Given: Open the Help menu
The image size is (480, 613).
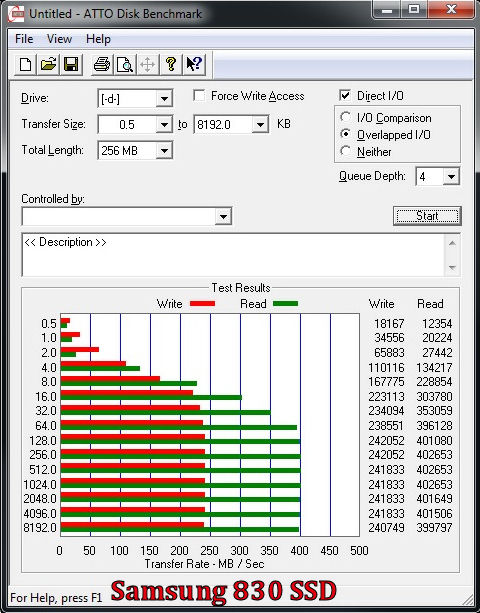Looking at the screenshot, I should click(x=98, y=39).
